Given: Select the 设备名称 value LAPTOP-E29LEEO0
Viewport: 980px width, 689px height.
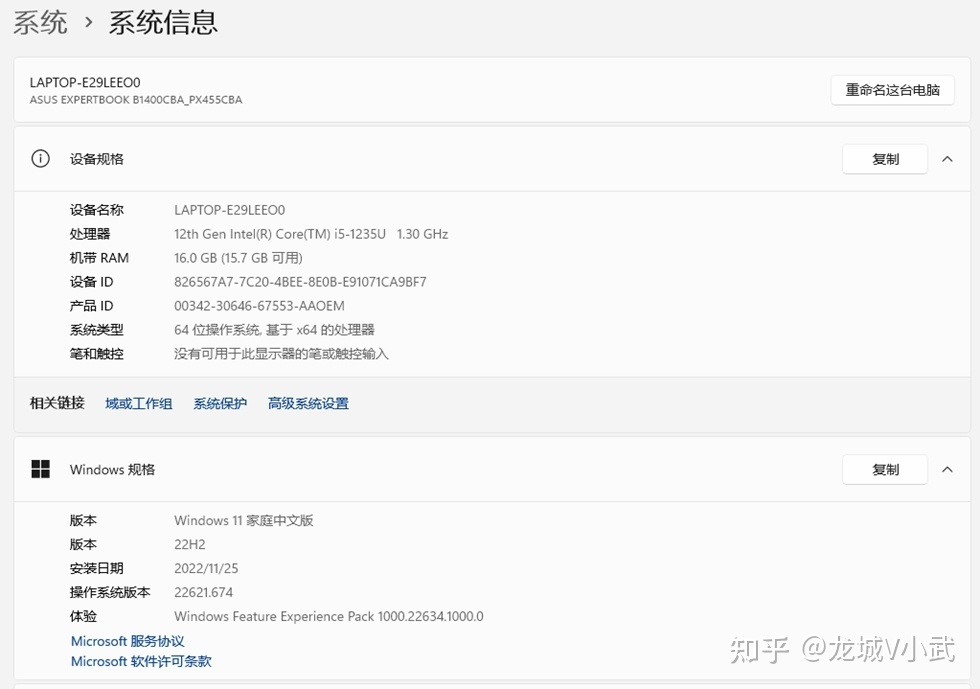Looking at the screenshot, I should 229,210.
